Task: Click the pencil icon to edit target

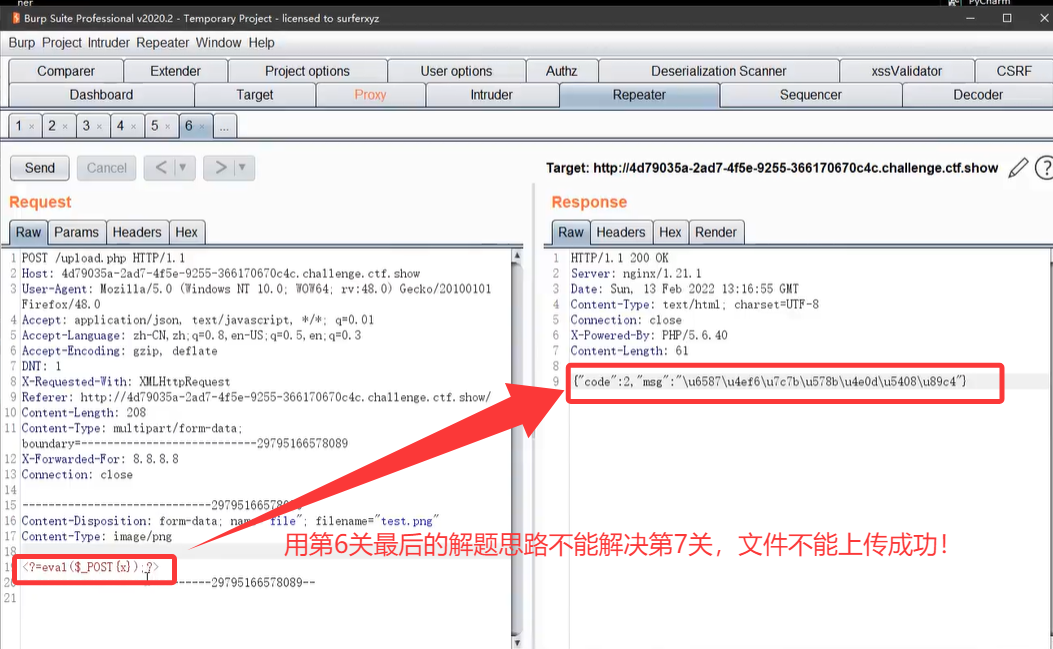Action: pyautogui.click(x=1018, y=168)
